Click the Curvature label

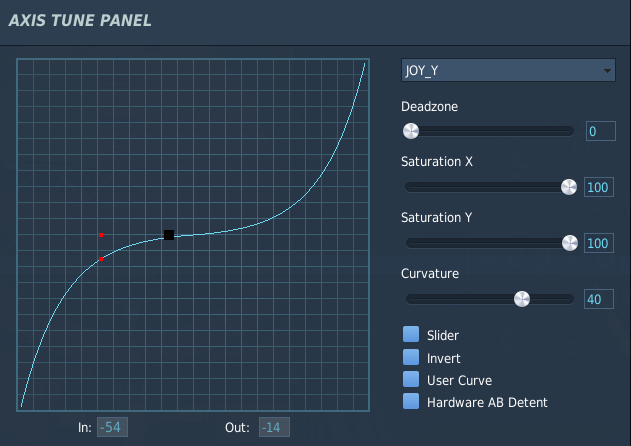[x=430, y=274]
